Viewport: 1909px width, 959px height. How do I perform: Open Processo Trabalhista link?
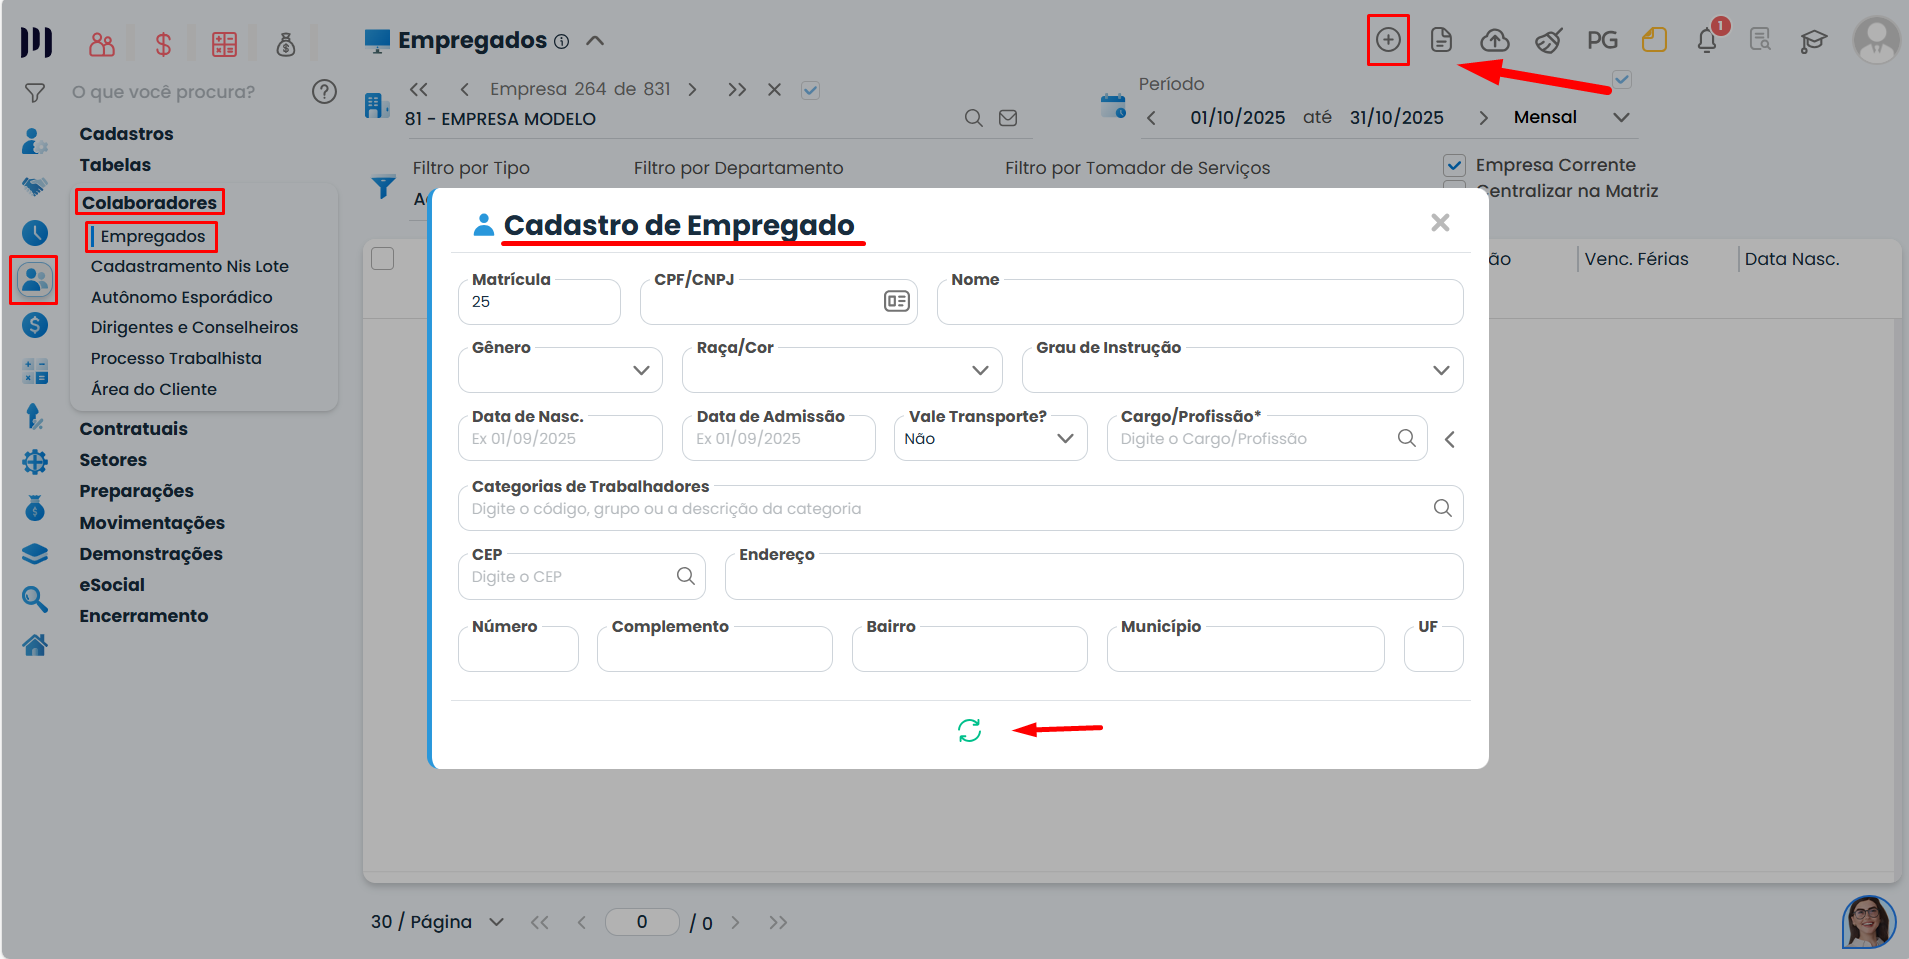(x=176, y=358)
